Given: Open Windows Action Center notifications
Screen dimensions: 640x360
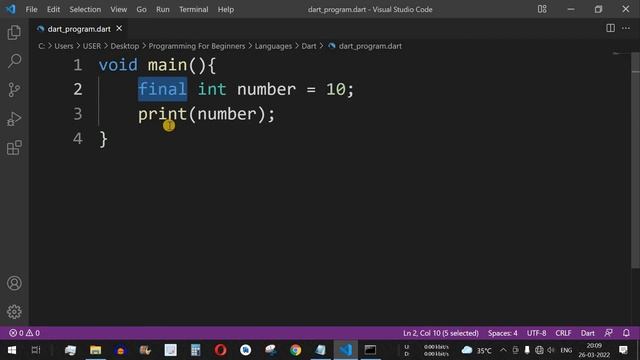Looking at the screenshot, I should point(623,350).
